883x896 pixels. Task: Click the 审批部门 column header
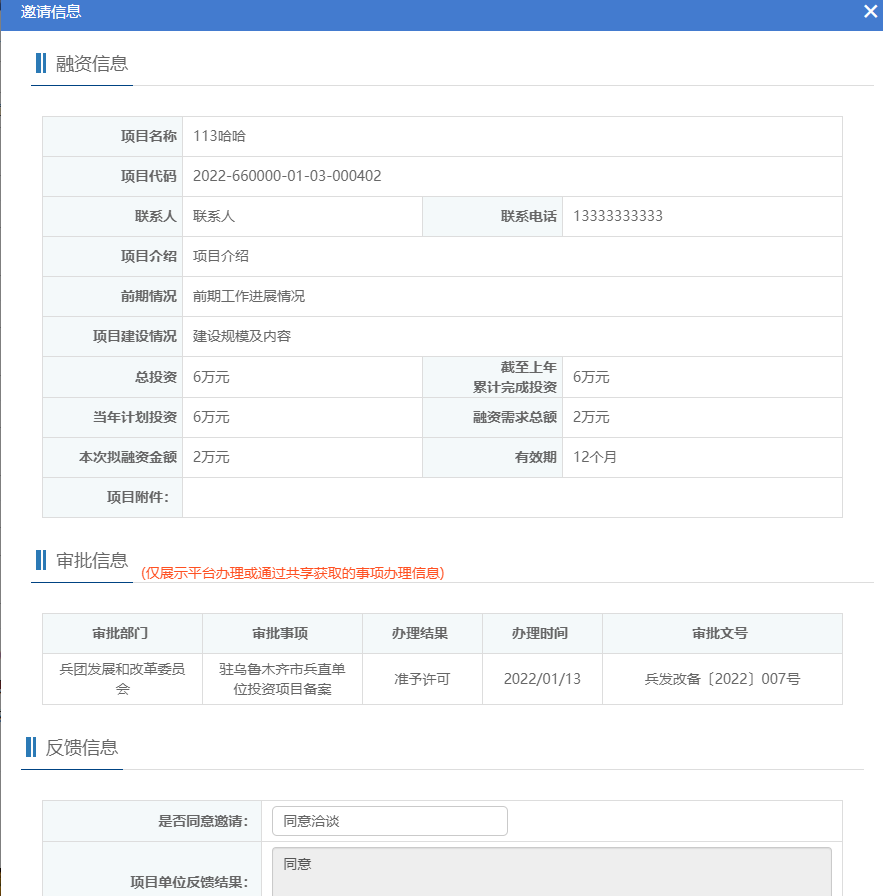point(122,633)
